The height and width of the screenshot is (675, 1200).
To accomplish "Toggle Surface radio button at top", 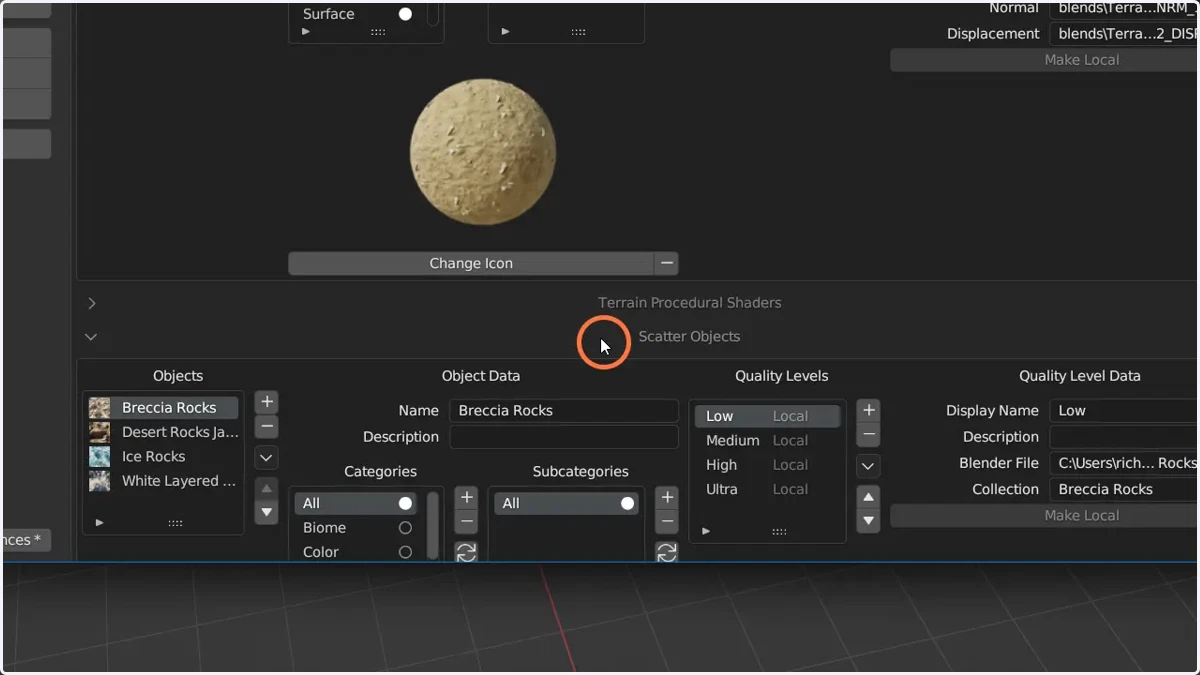I will (x=405, y=14).
